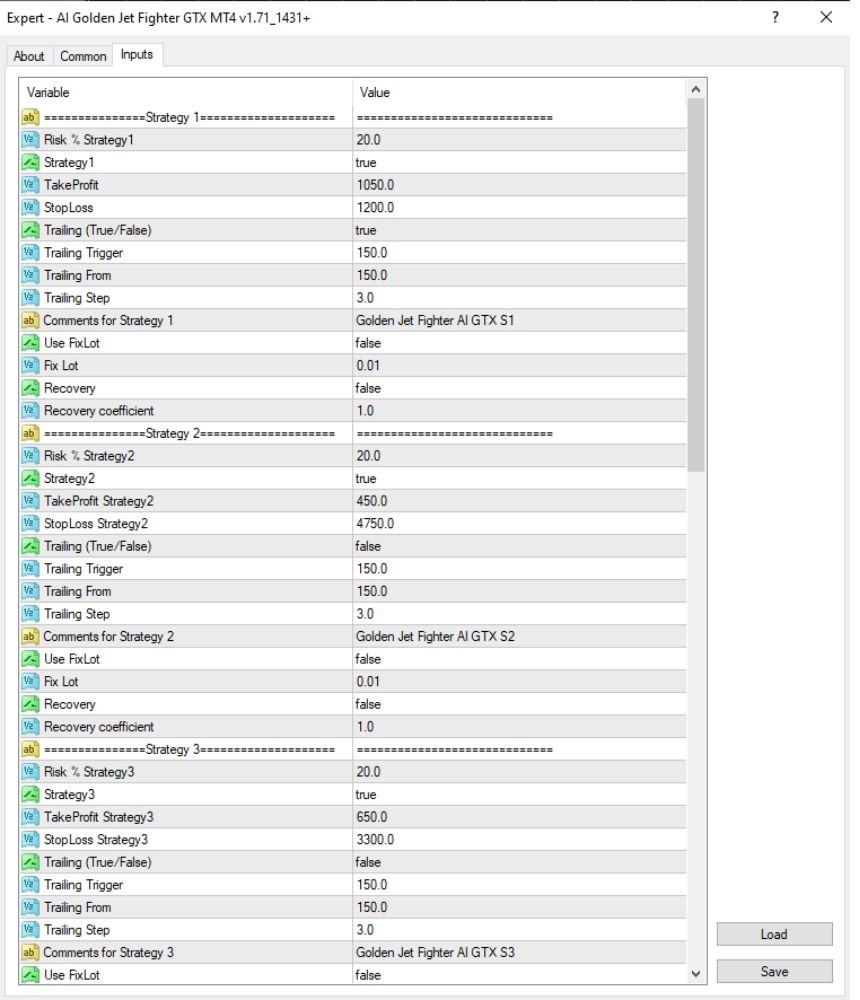Image resolution: width=860 pixels, height=1000 pixels.
Task: Click the ab icon on the Strategy 2 separator row
Action: (30, 433)
